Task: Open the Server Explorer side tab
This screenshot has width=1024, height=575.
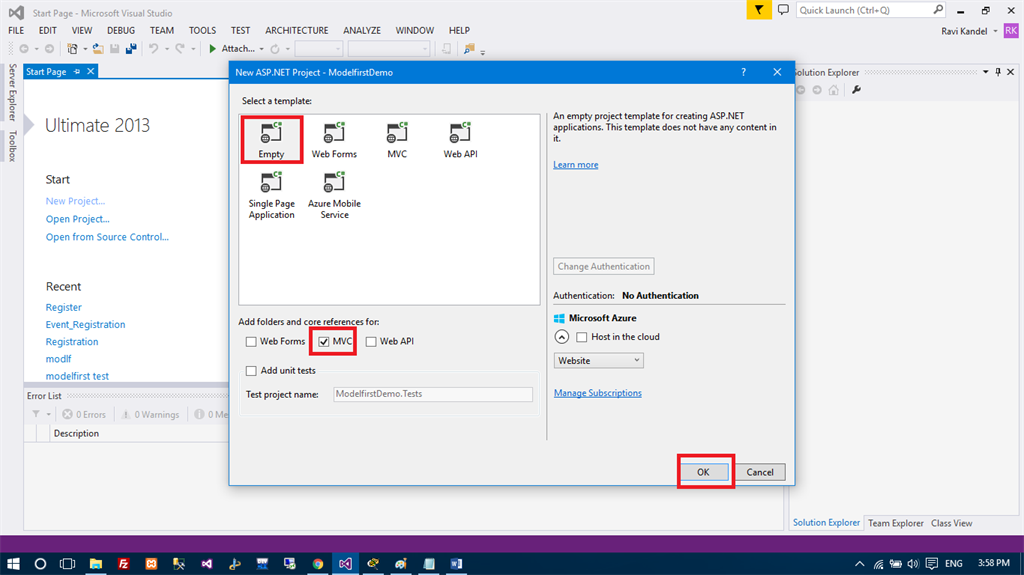Action: (12, 93)
